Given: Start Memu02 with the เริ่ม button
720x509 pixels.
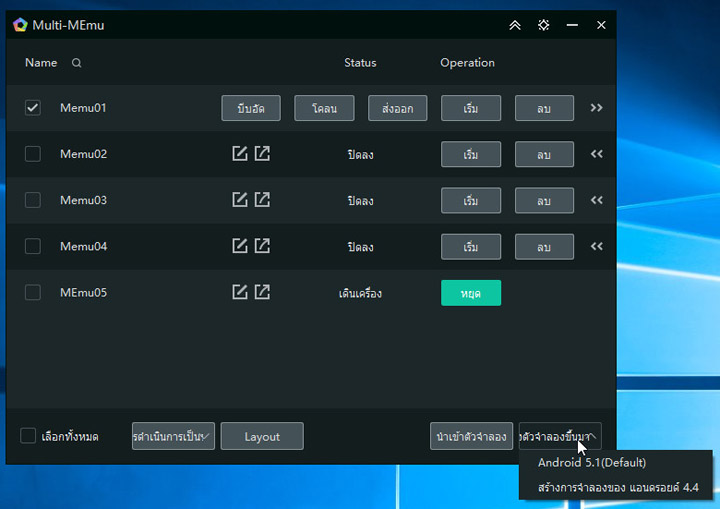Looking at the screenshot, I should [x=471, y=154].
